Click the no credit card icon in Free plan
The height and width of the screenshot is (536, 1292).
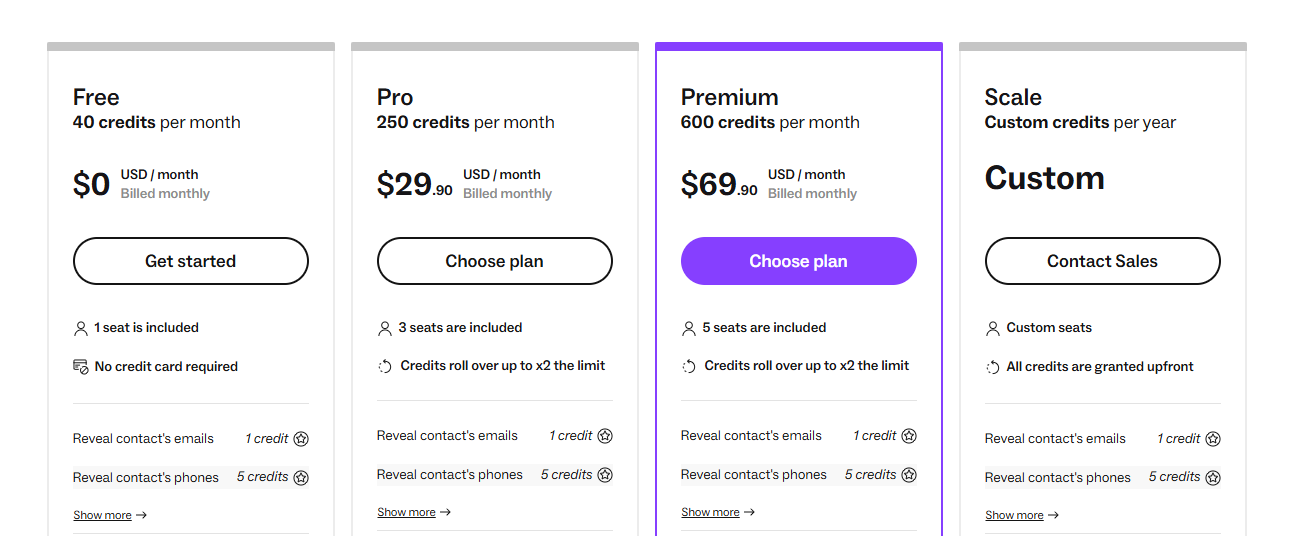[81, 367]
